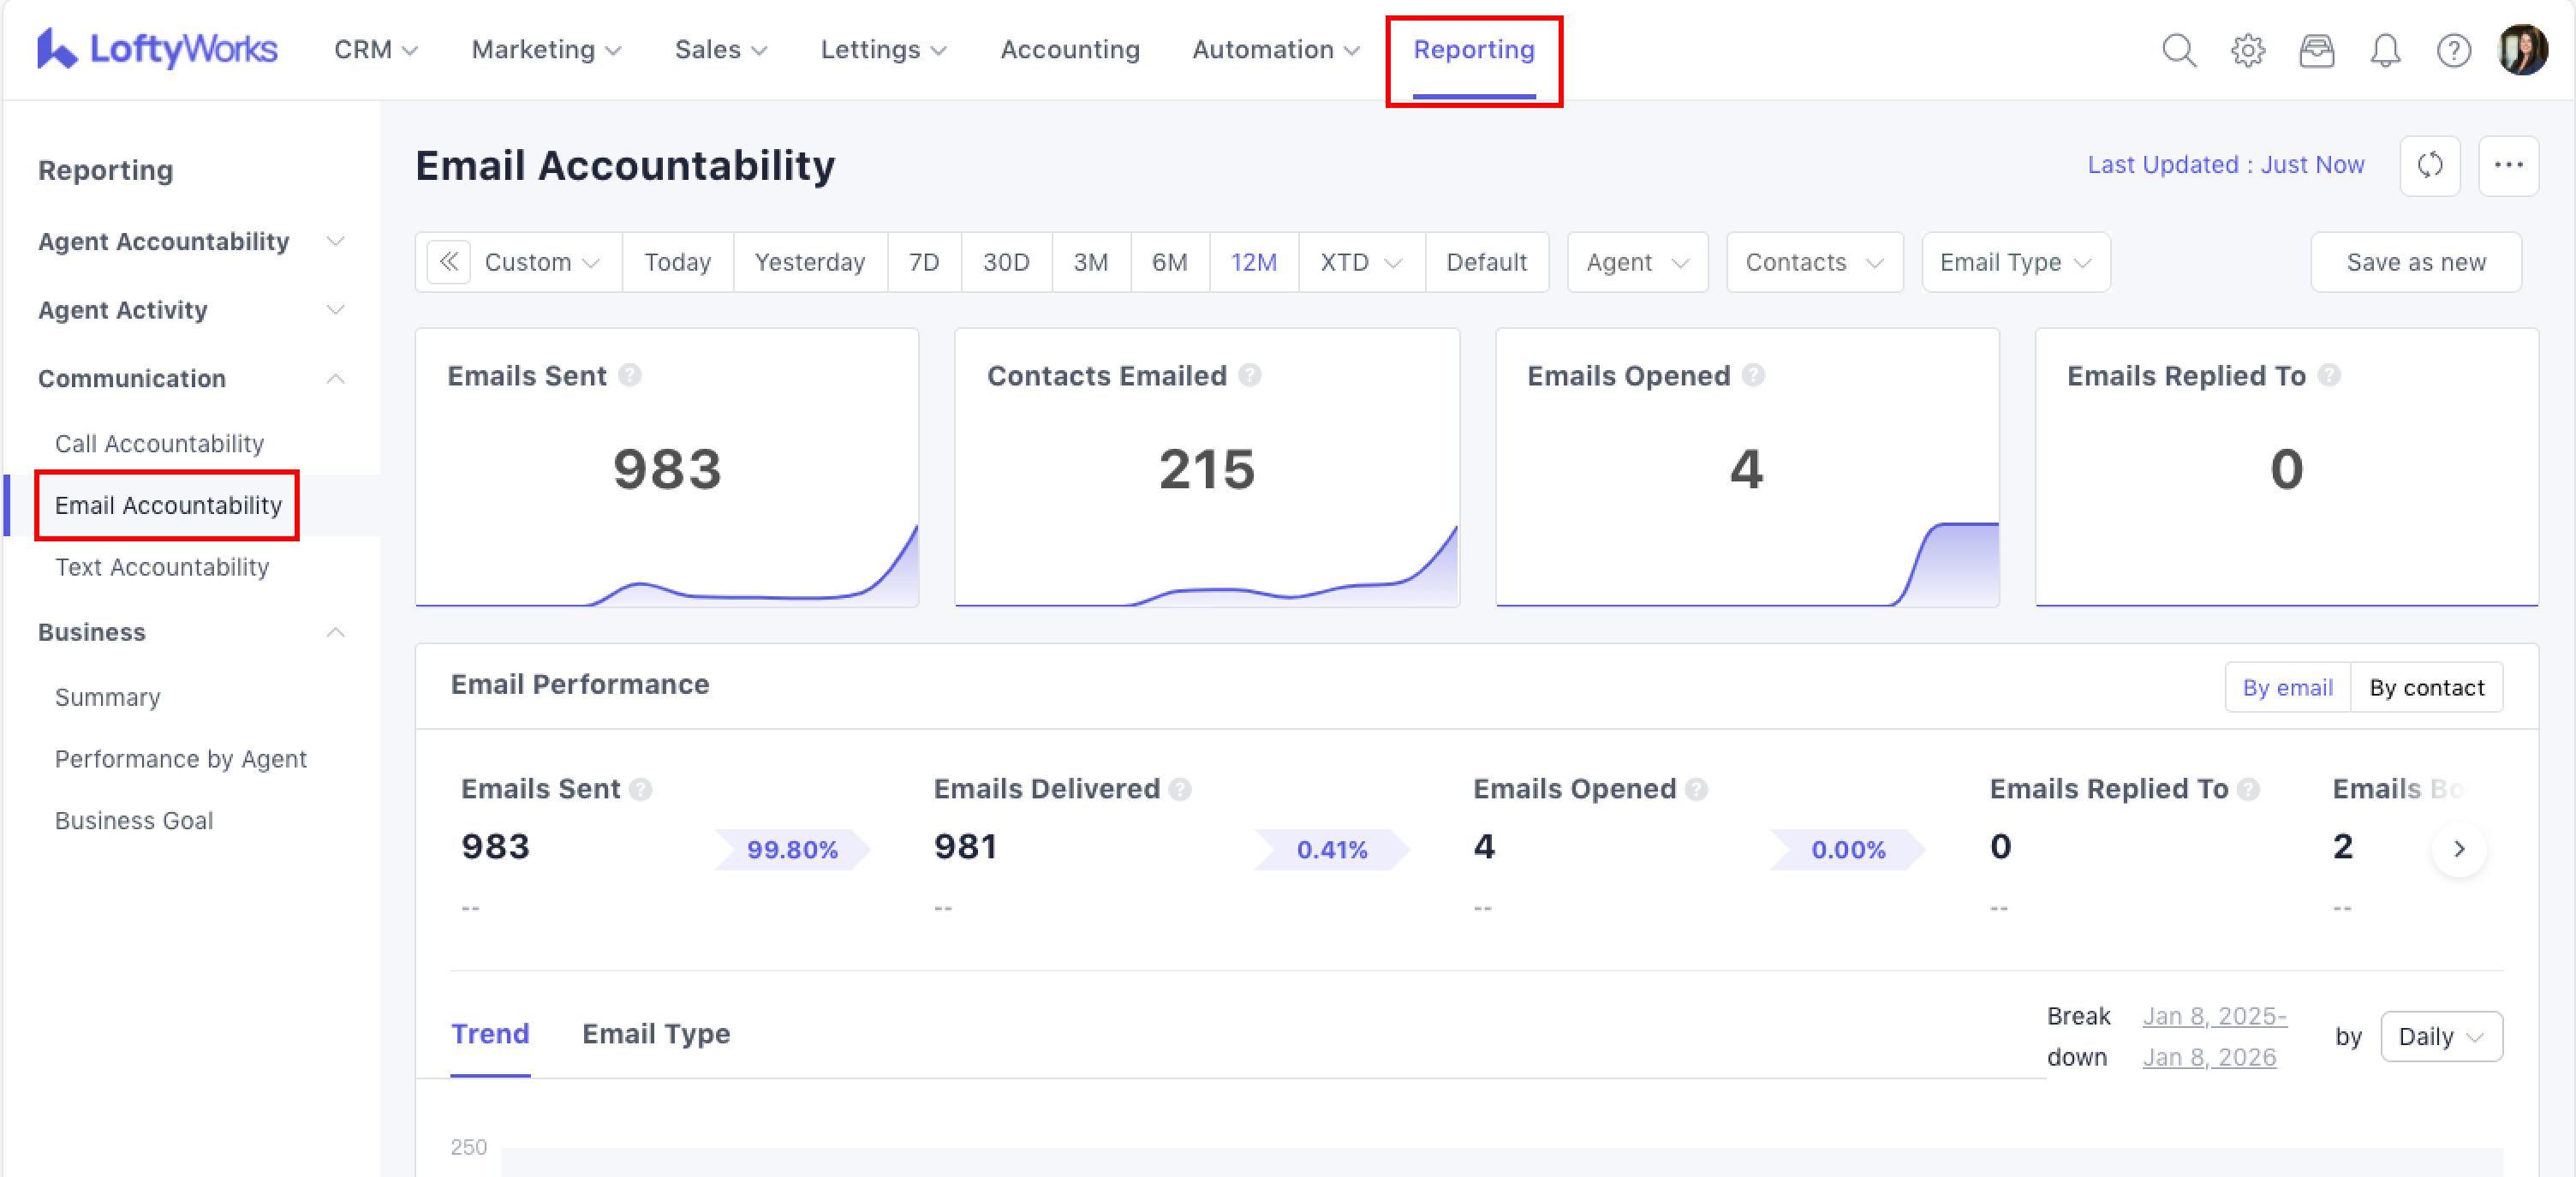Open the three-dot more options menu
Image resolution: width=2576 pixels, height=1177 pixels.
tap(2508, 165)
